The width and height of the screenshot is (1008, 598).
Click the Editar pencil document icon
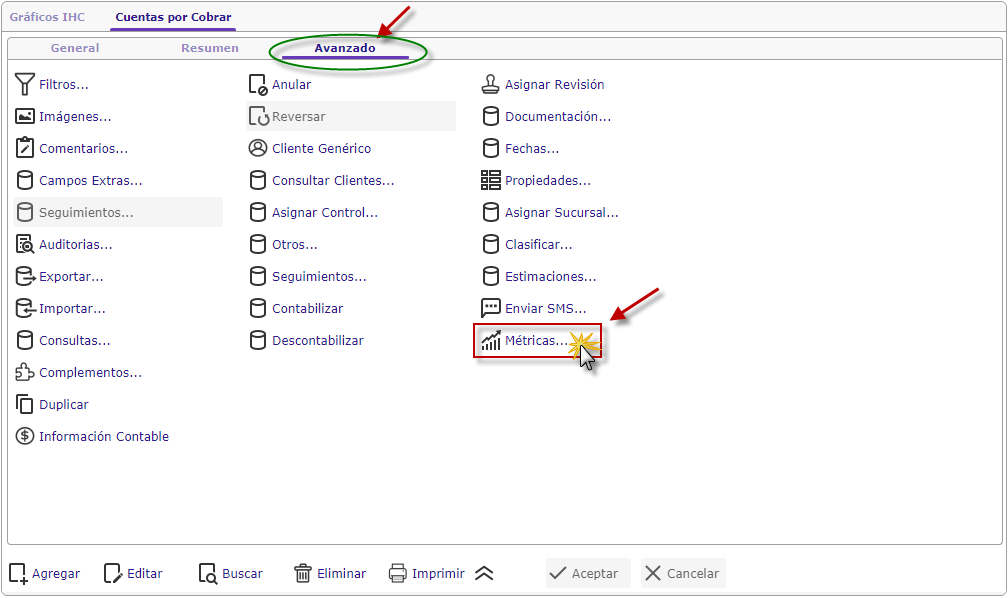pyautogui.click(x=112, y=574)
